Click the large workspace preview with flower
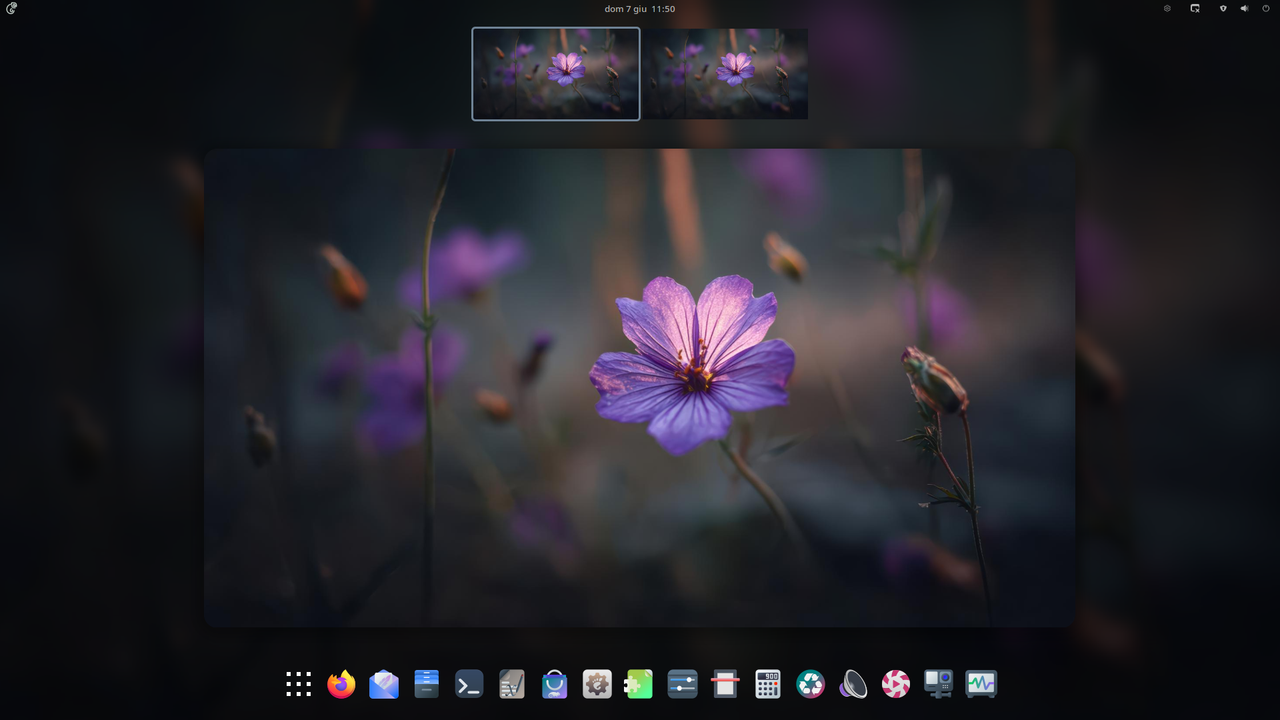Viewport: 1280px width, 720px height. tap(640, 388)
